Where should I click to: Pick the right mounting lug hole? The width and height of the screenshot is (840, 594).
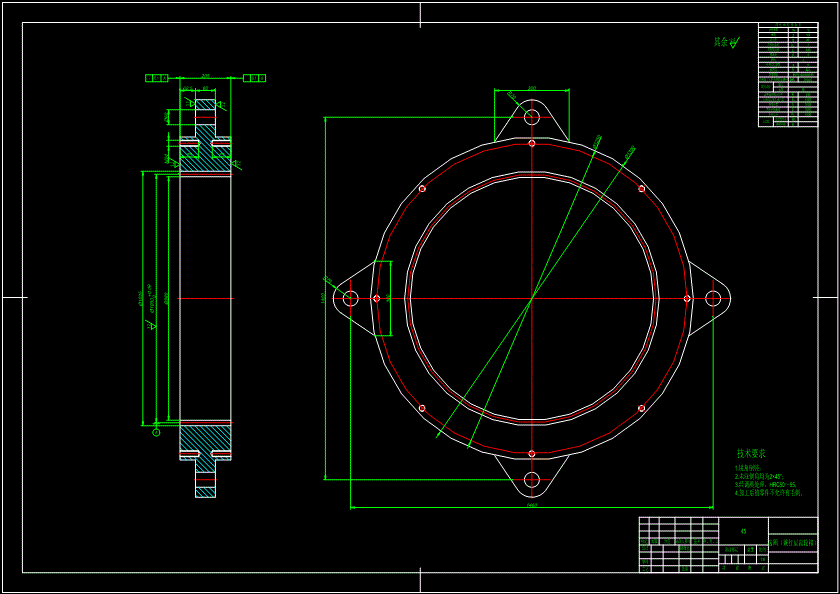[713, 298]
